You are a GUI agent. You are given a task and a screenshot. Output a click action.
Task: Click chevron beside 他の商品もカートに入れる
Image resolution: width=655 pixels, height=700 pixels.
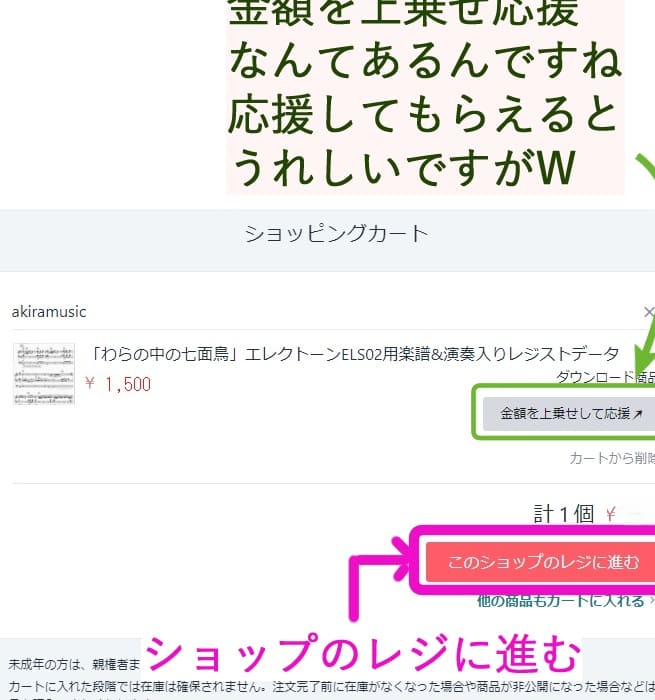651,601
